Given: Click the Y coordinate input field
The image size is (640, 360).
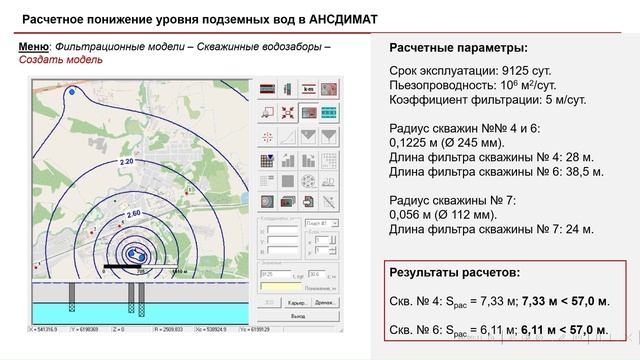Looking at the screenshot, I should (x=283, y=241).
